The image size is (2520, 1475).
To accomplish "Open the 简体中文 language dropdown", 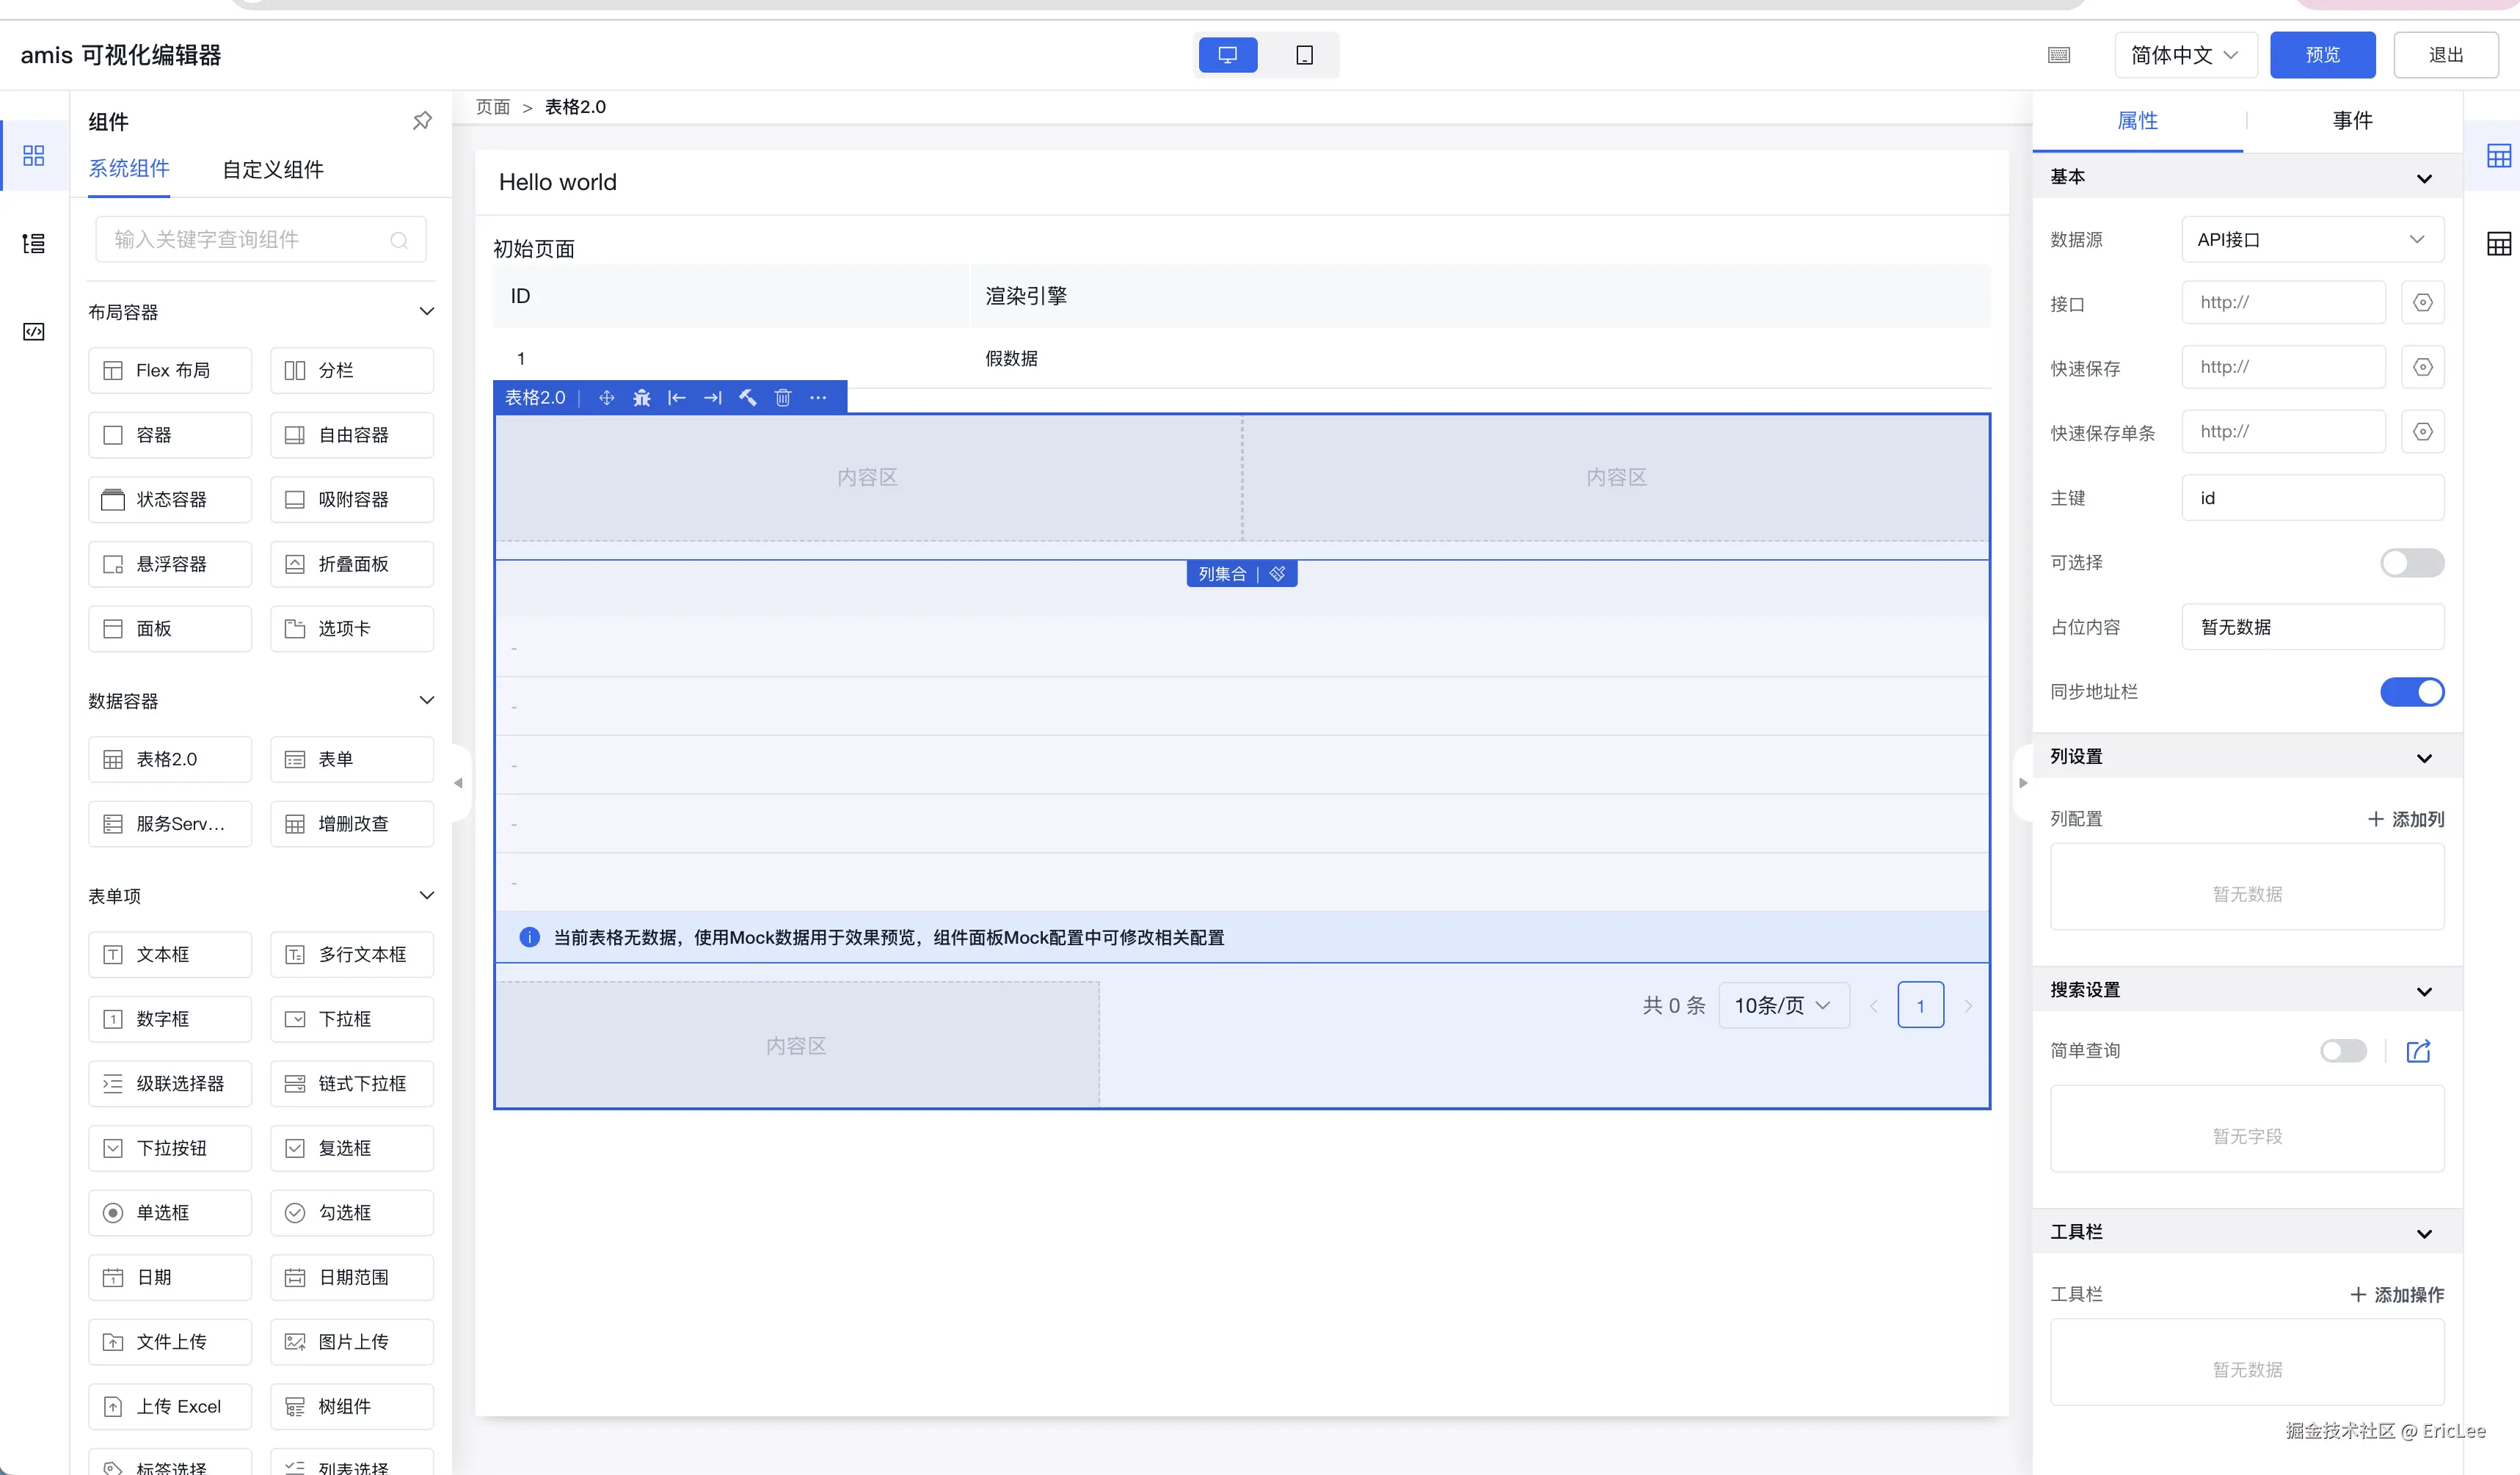I will 2184,55.
